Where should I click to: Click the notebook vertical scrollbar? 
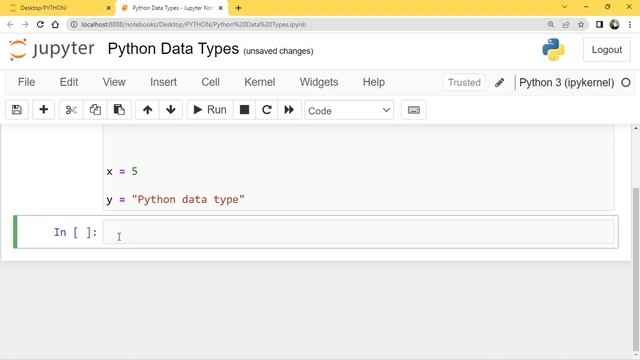(x=636, y=269)
